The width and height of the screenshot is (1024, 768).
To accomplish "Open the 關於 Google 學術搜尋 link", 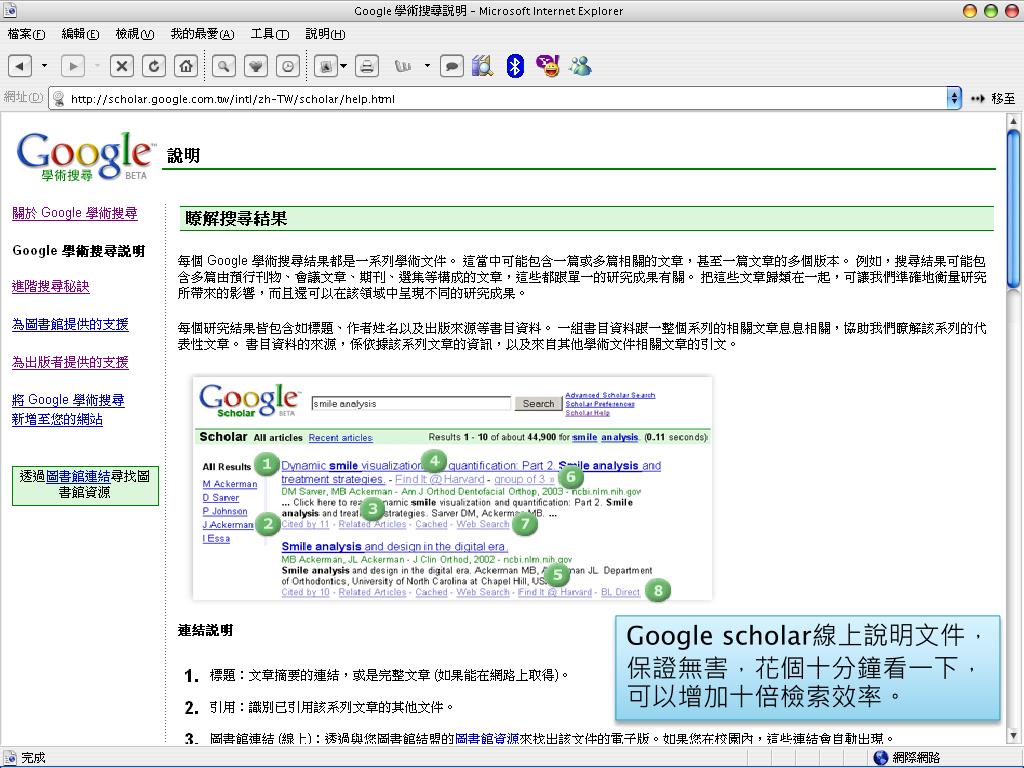I will point(75,213).
